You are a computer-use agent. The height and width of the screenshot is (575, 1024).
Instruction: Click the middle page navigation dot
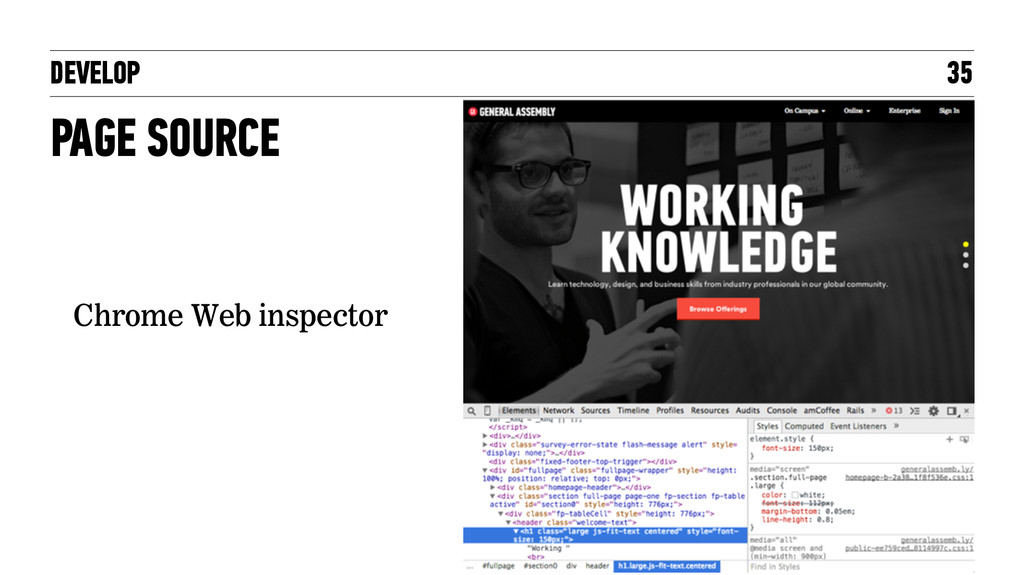[965, 255]
